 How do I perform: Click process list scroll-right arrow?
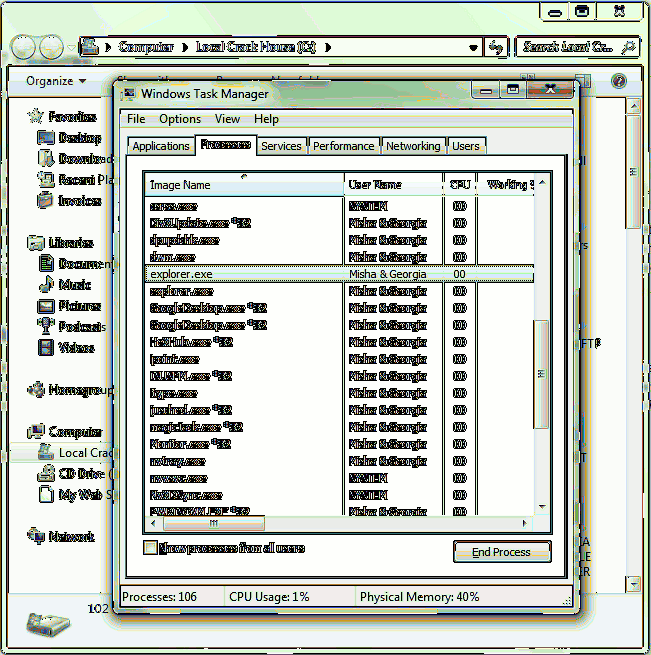525,523
